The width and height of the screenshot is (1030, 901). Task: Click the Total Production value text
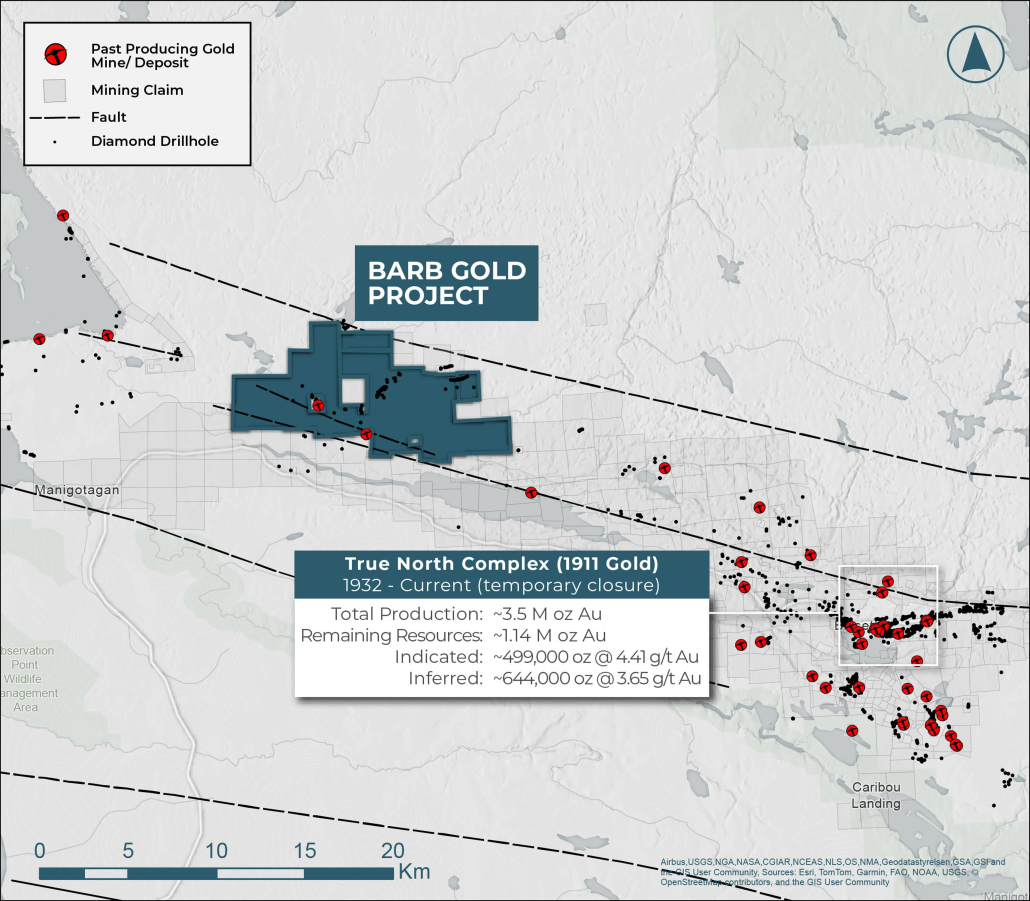point(548,613)
